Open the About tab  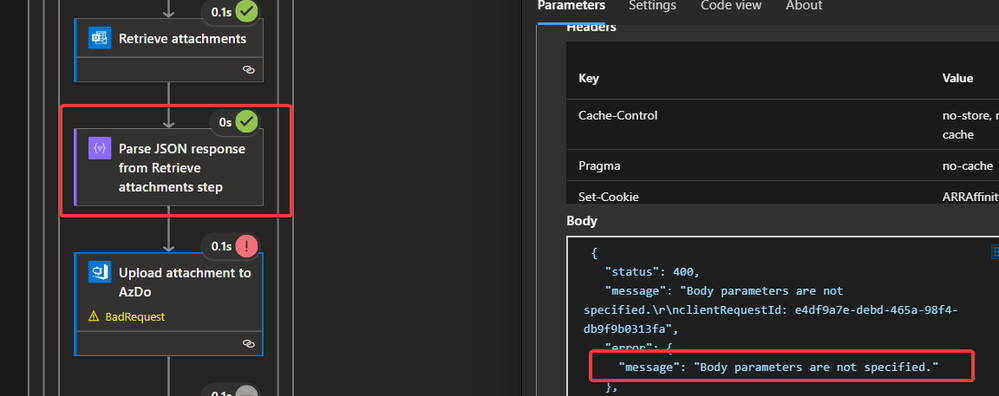point(804,6)
